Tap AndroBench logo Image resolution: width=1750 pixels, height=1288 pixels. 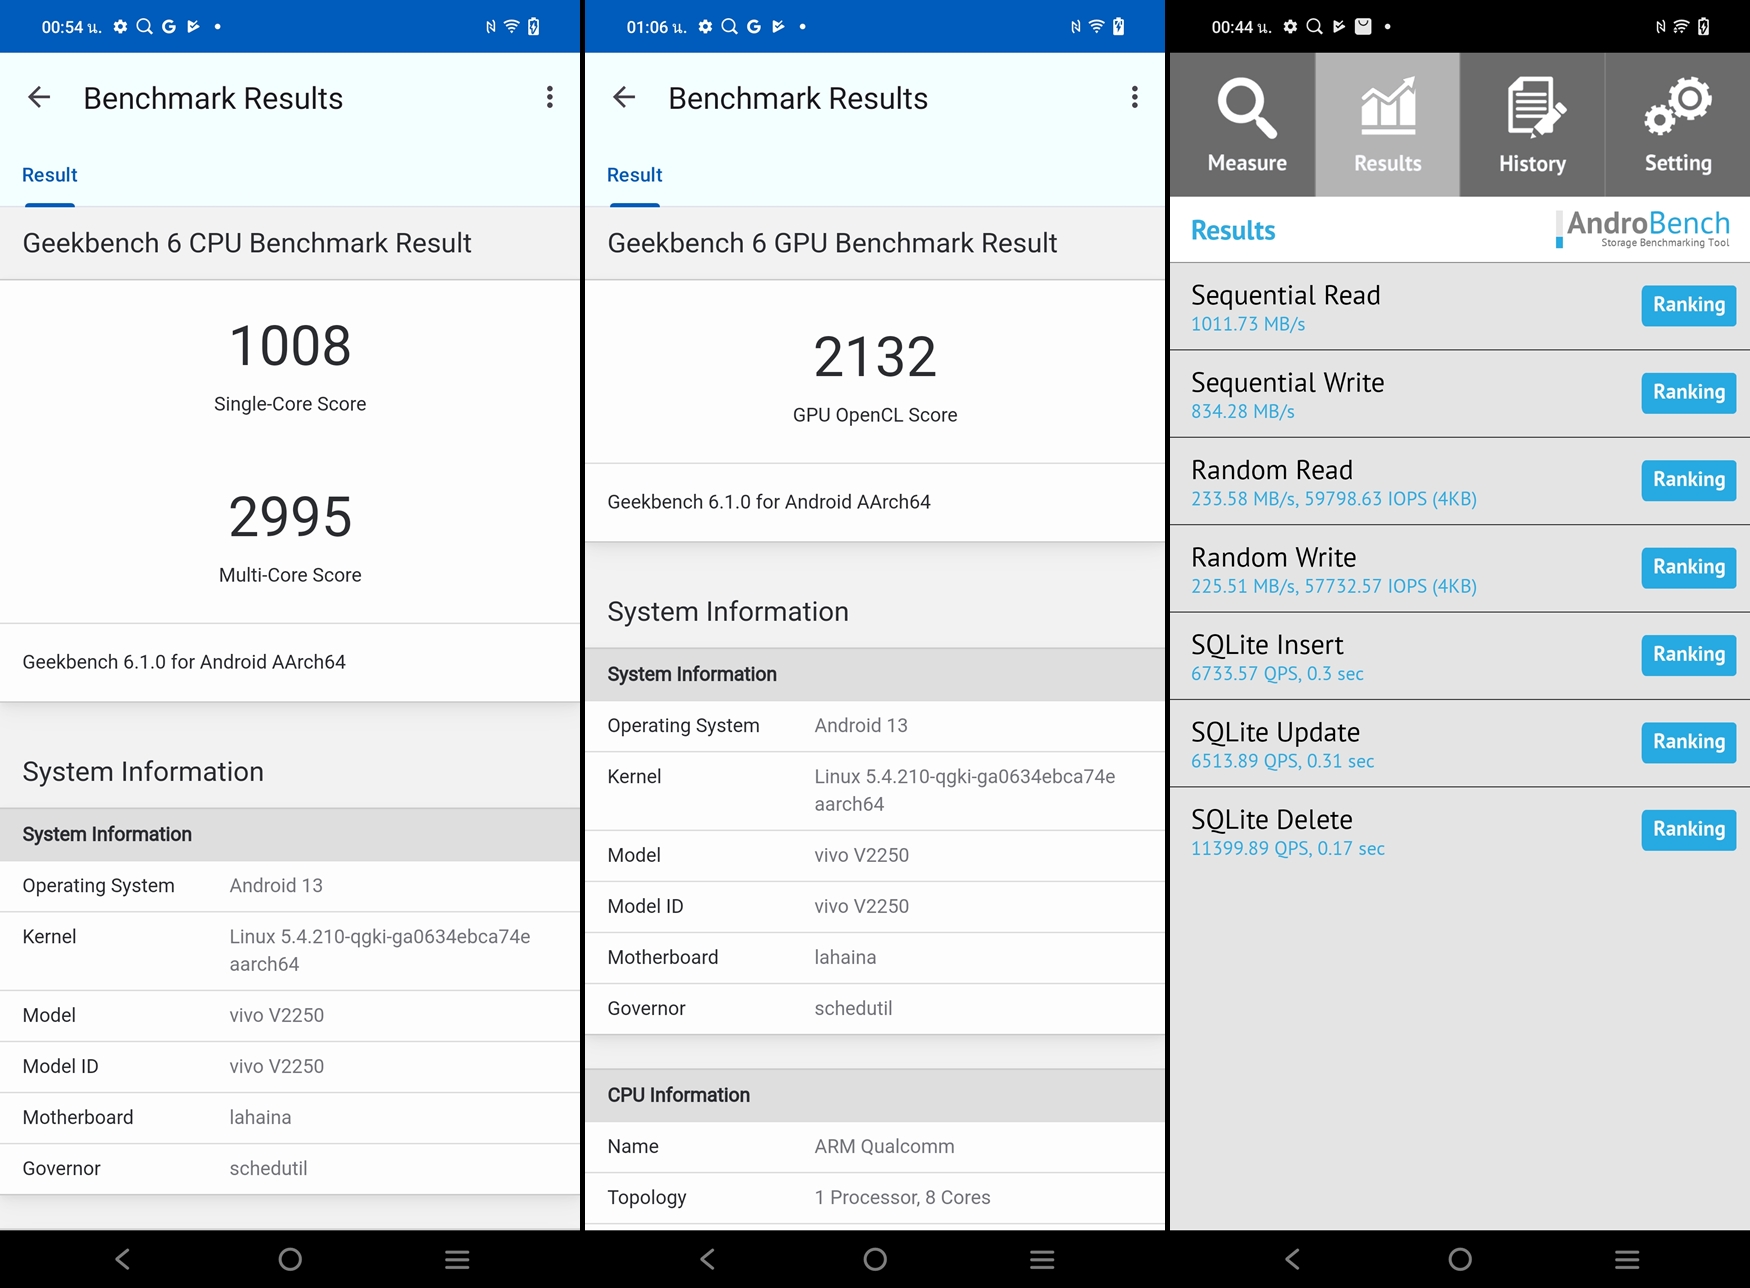point(1643,229)
